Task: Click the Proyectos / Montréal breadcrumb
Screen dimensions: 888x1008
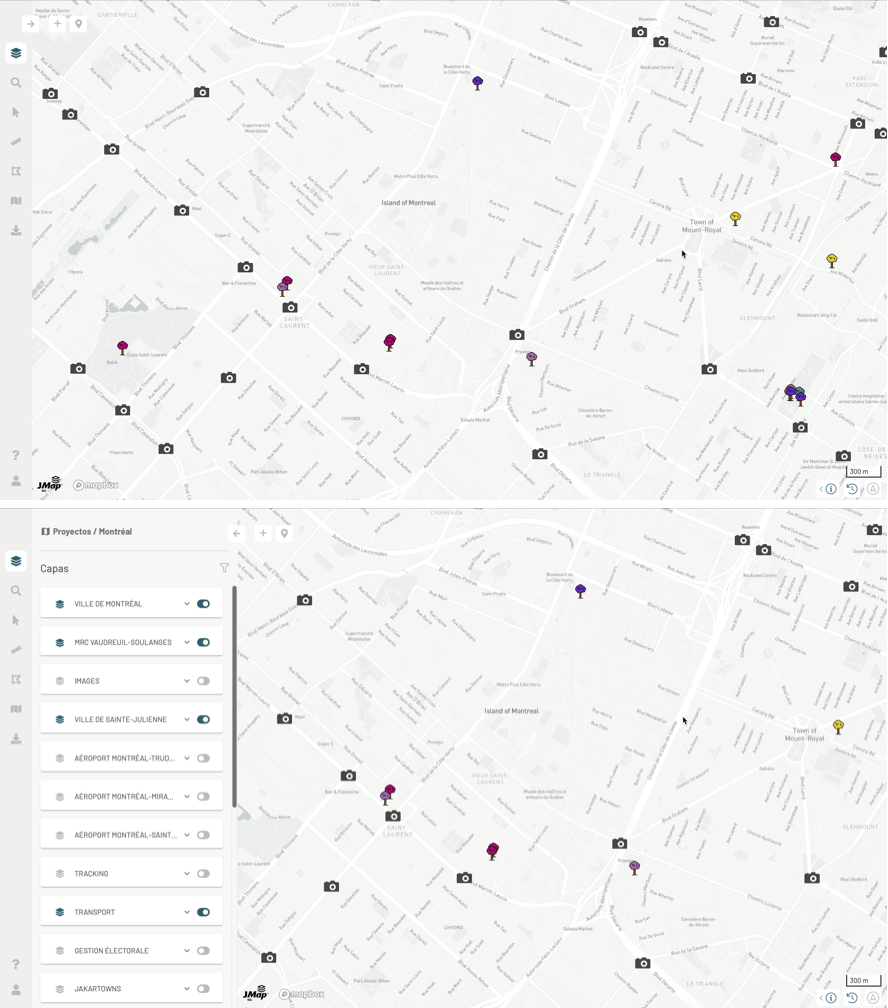Action: click(x=92, y=532)
